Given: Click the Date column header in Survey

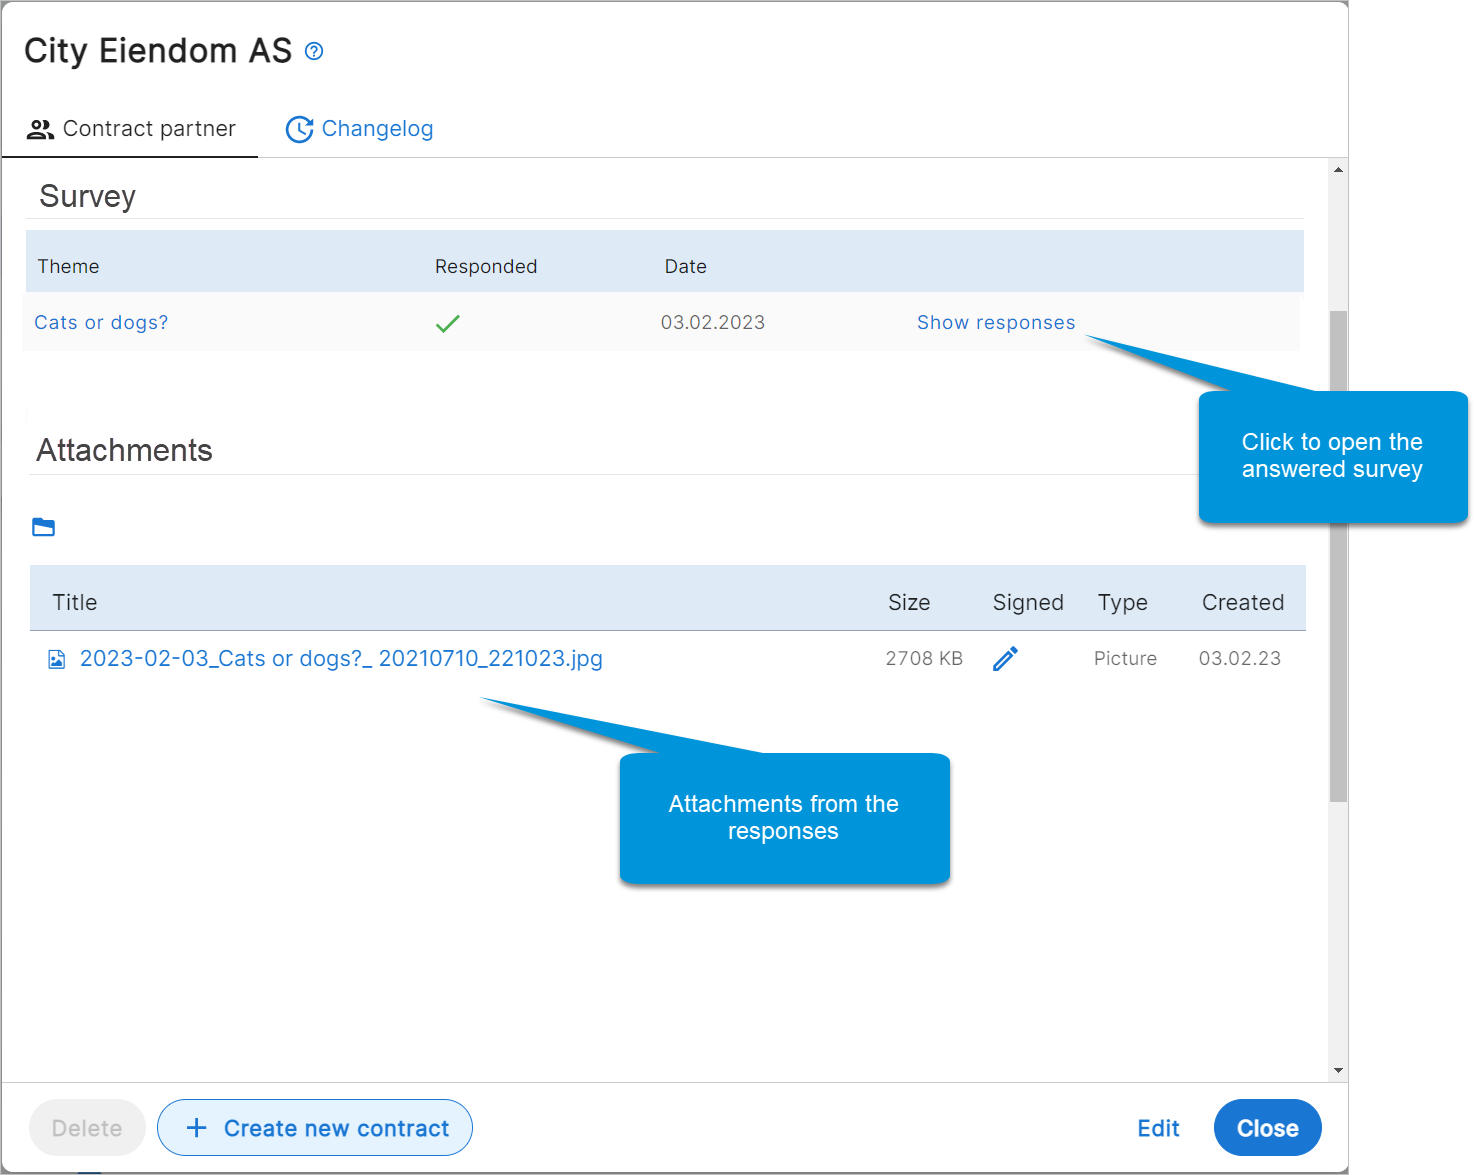Looking at the screenshot, I should [x=686, y=266].
